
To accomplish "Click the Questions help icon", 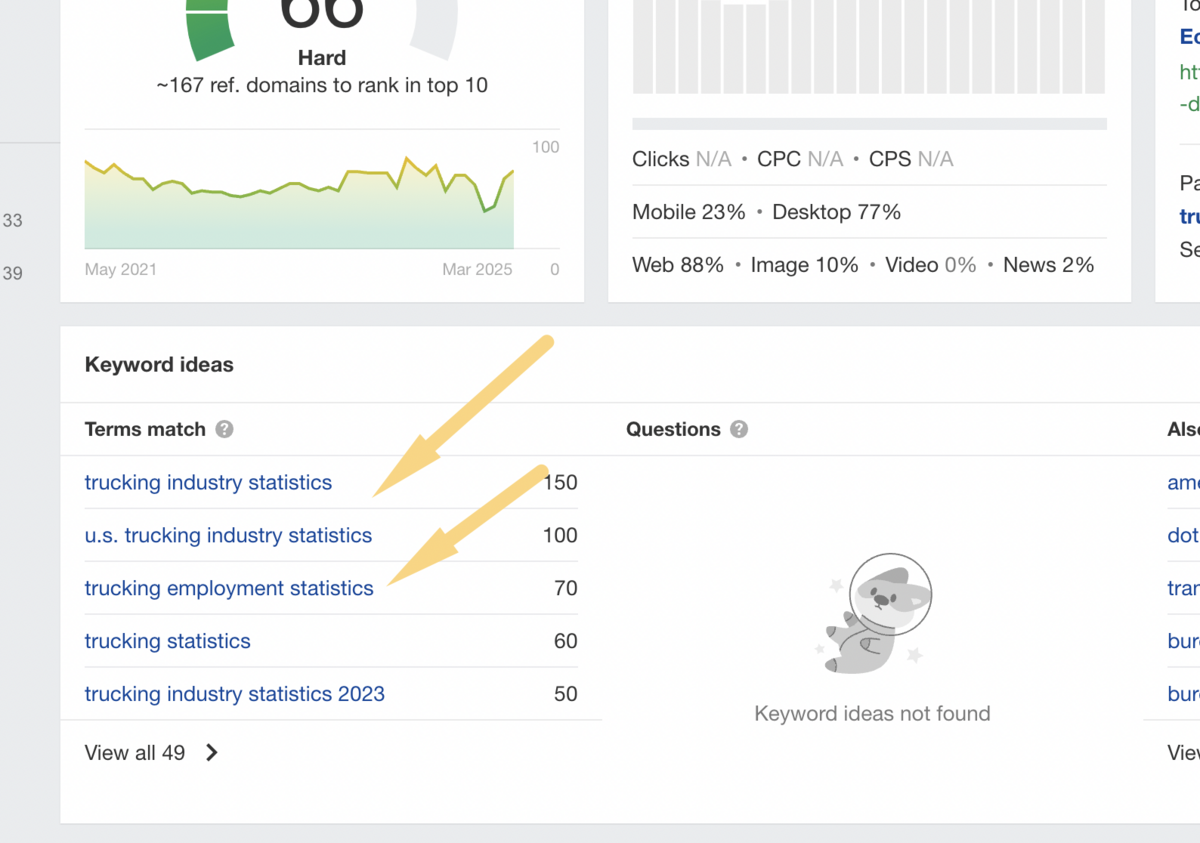I will [x=738, y=429].
